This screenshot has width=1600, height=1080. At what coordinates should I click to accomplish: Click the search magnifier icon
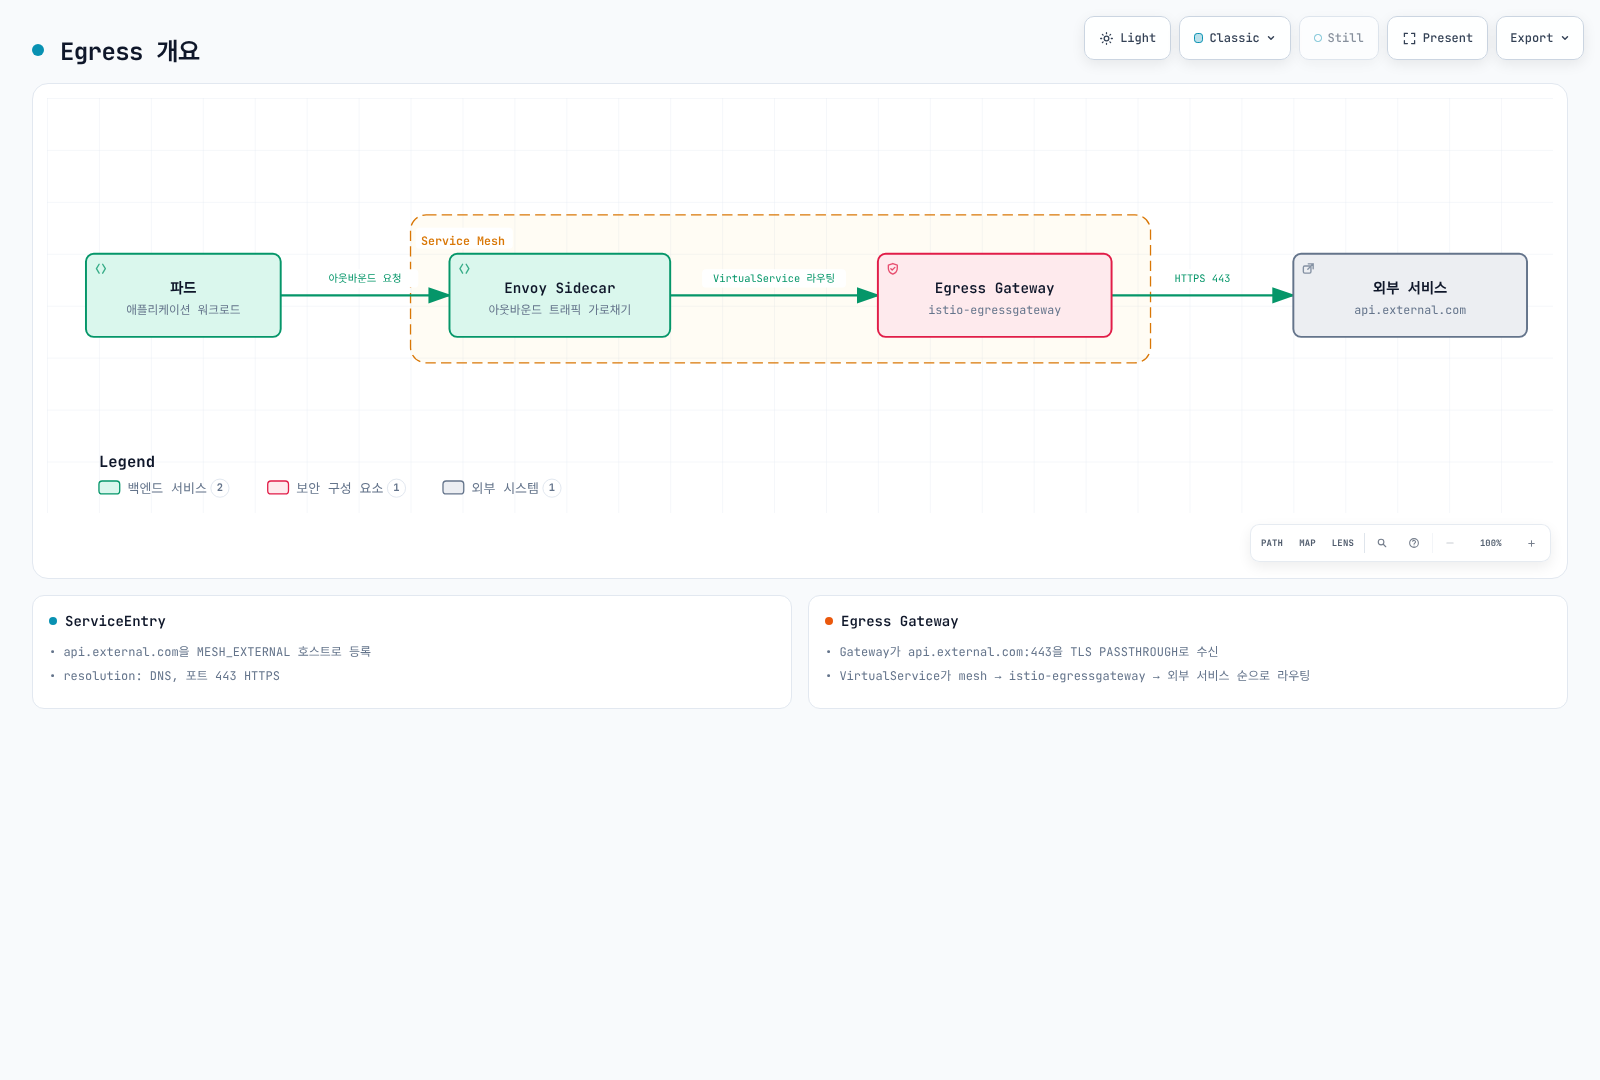[1382, 543]
